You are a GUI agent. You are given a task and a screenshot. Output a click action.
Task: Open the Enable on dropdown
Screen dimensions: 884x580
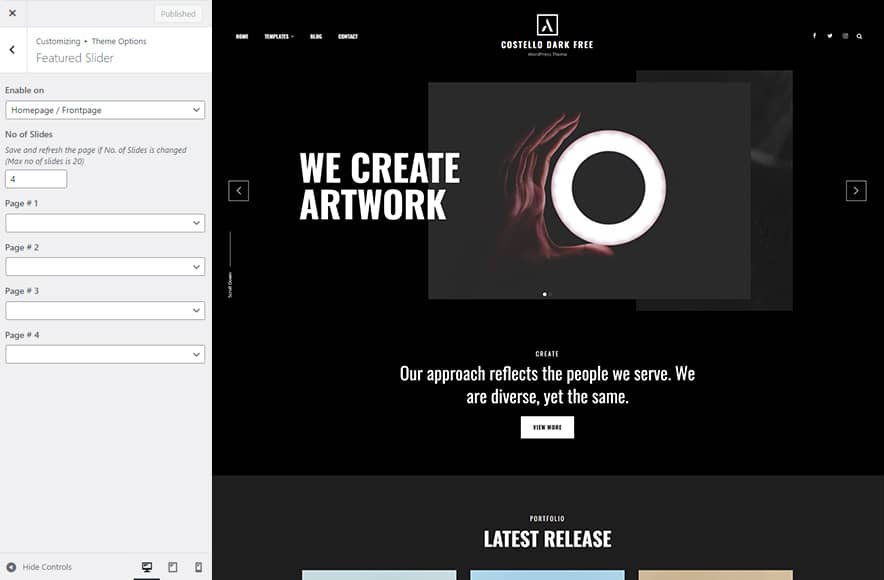coord(105,110)
